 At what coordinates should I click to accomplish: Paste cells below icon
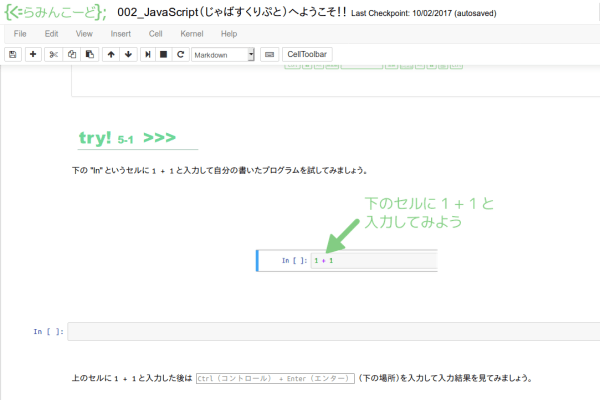point(88,54)
